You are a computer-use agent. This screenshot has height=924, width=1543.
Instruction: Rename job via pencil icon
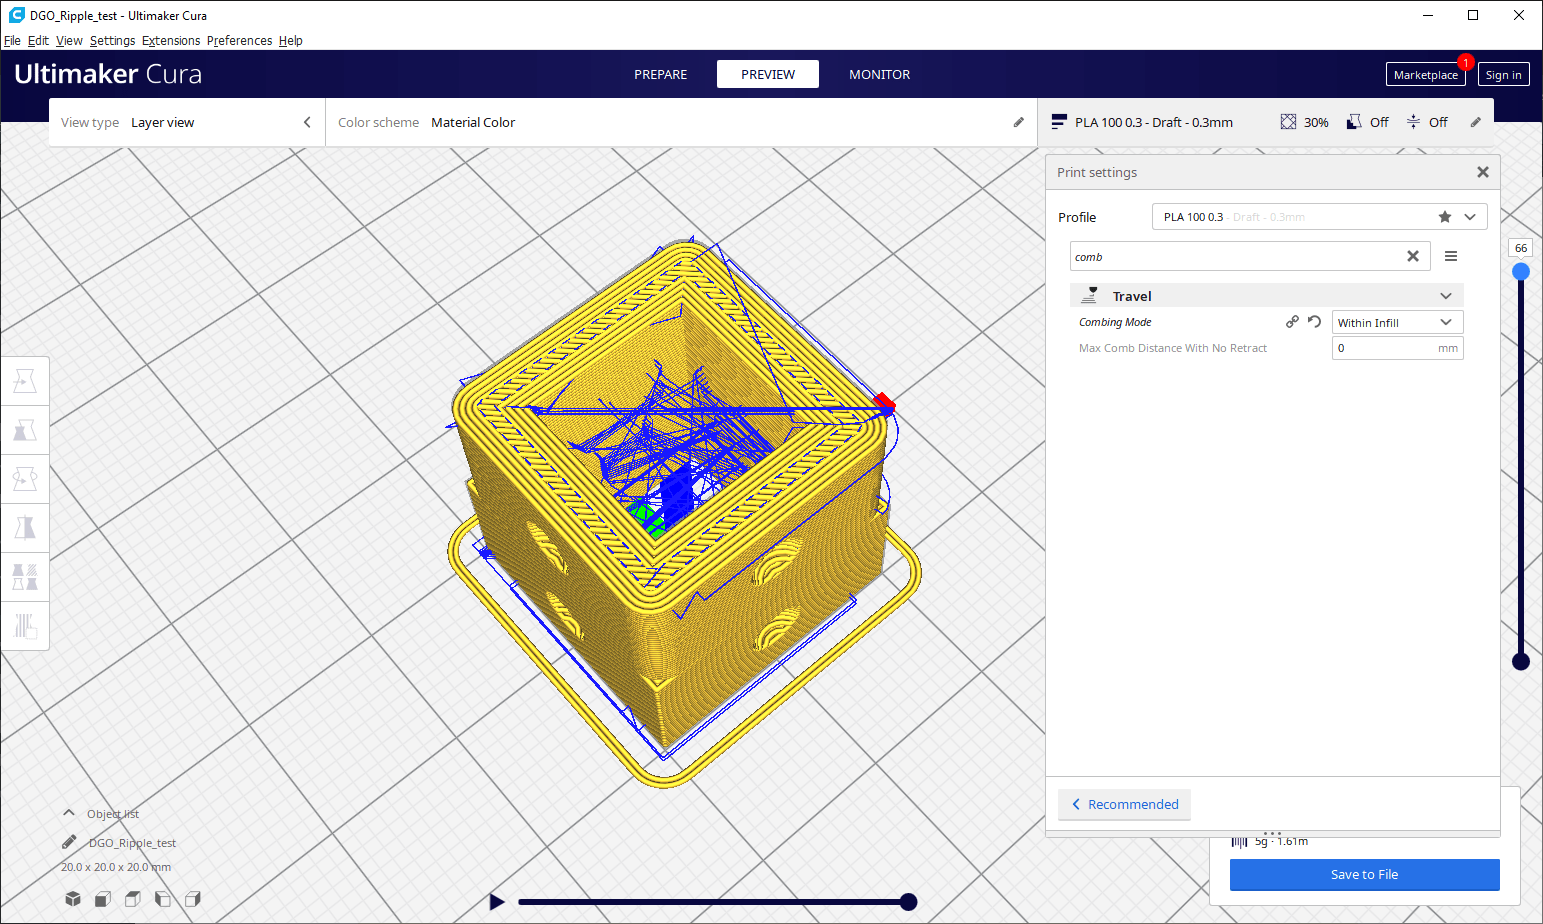coord(69,842)
